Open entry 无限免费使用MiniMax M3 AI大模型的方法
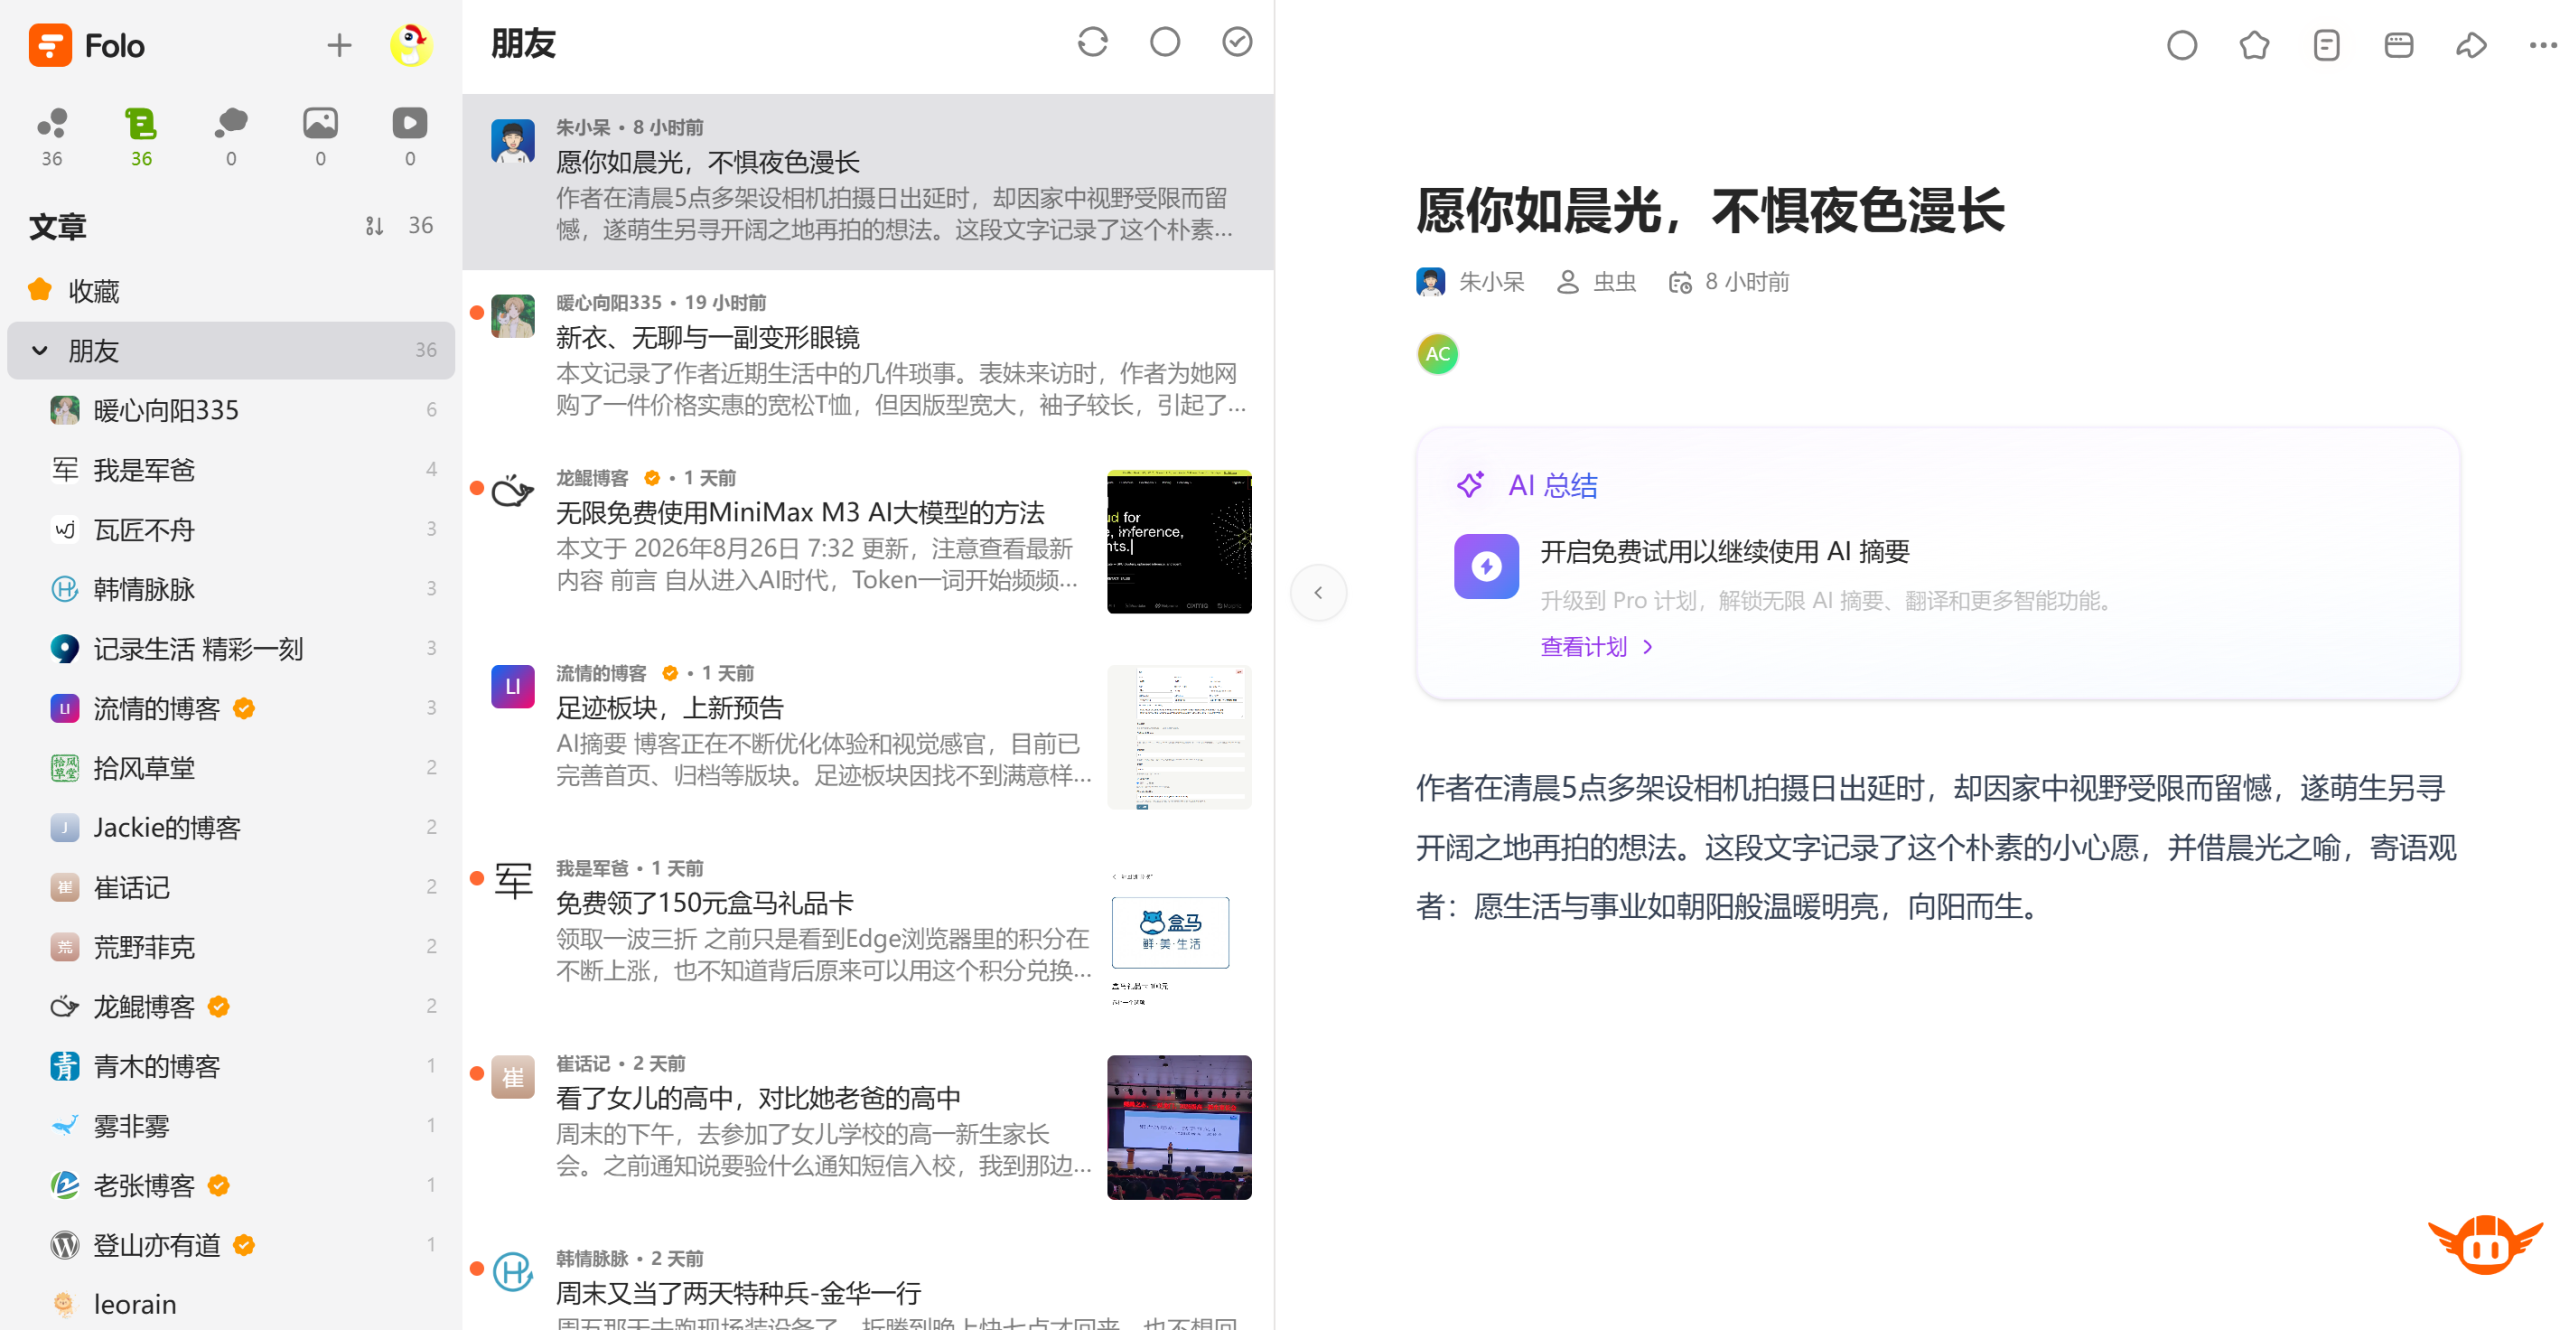 tap(867, 541)
